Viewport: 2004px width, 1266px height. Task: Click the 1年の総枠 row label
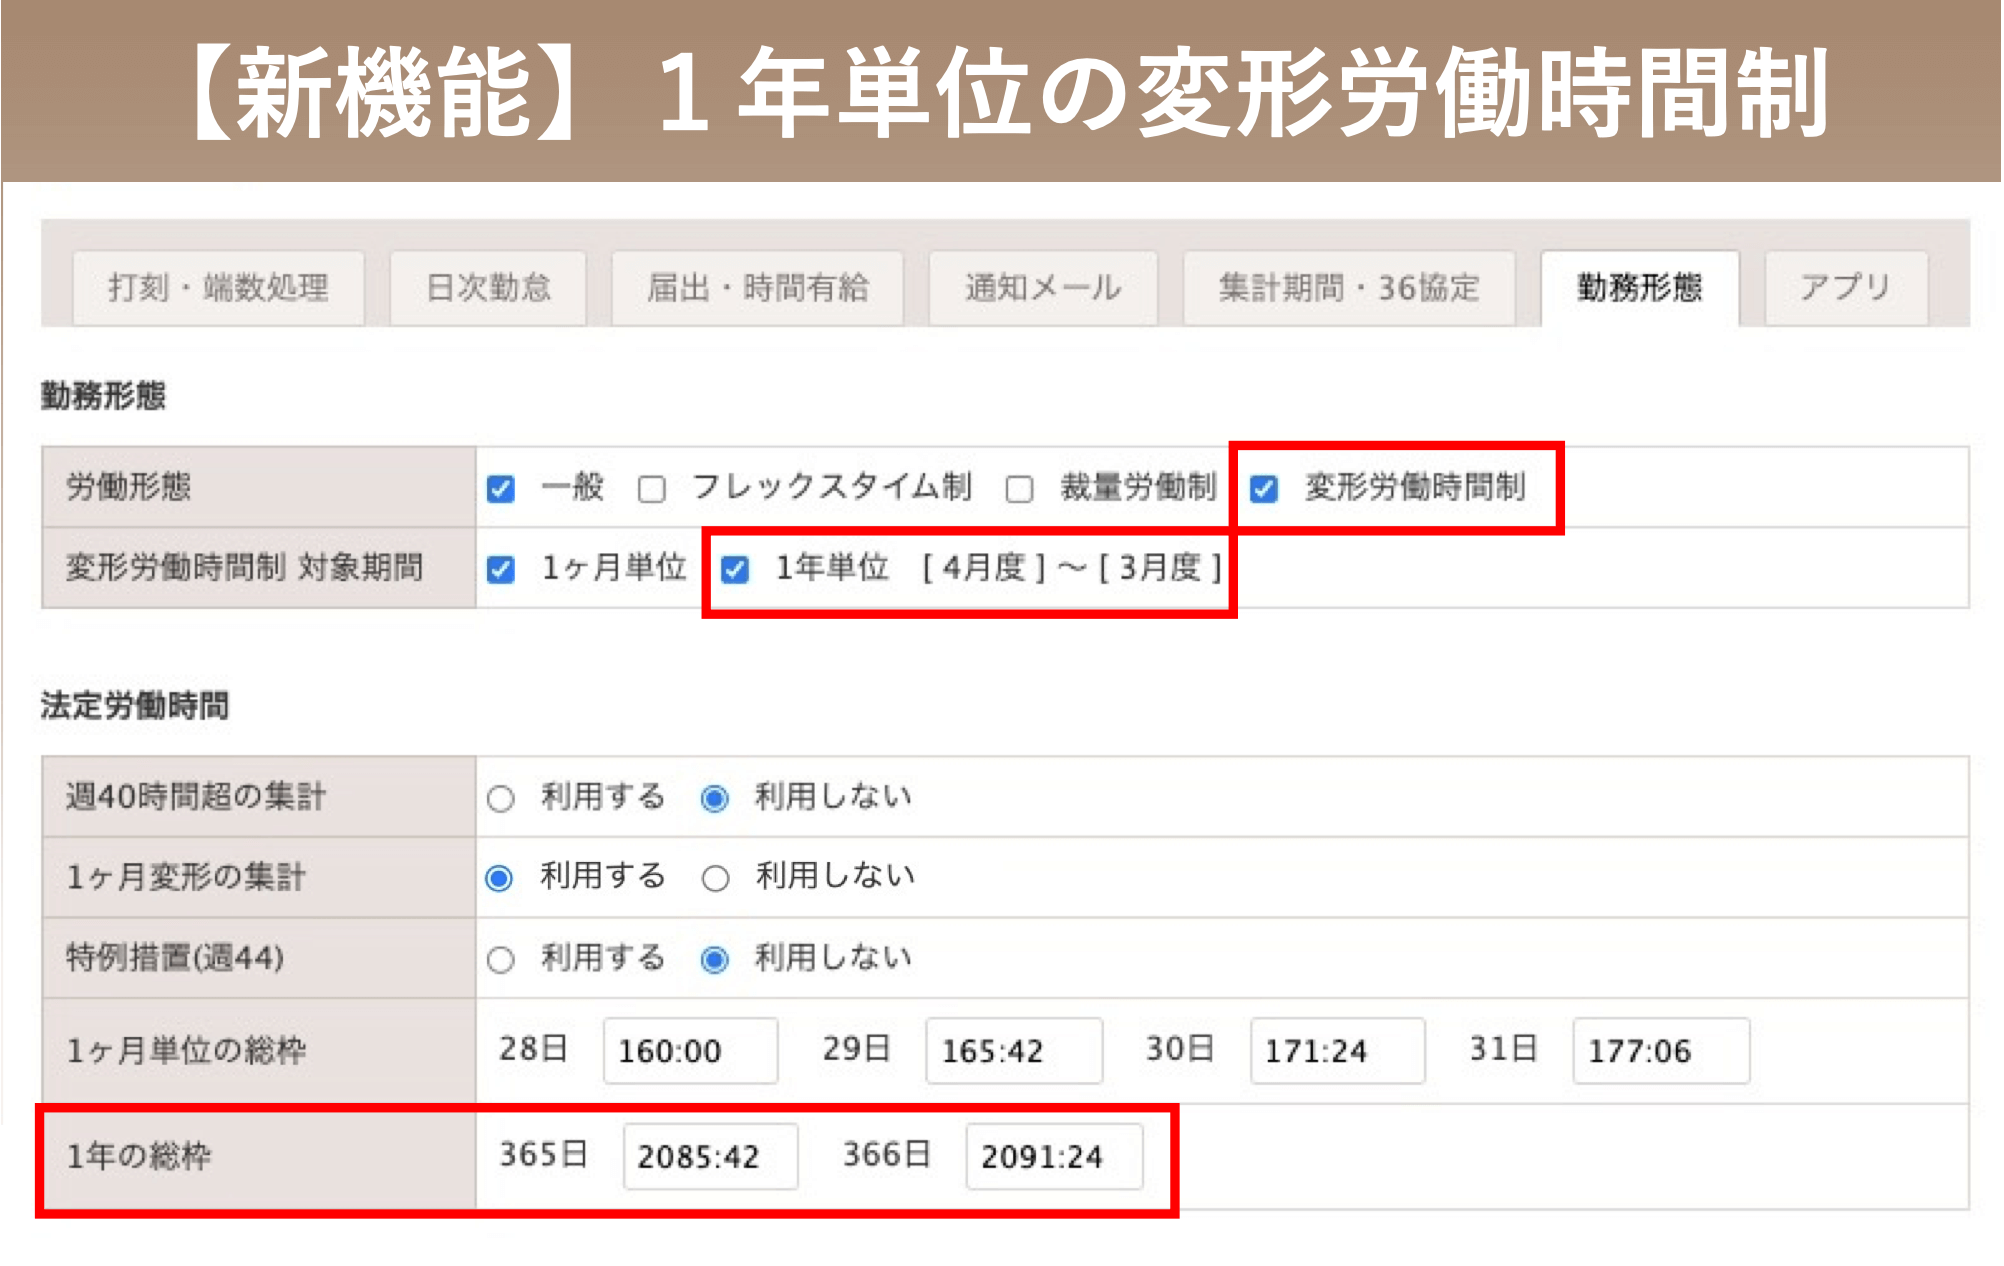pyautogui.click(x=139, y=1157)
